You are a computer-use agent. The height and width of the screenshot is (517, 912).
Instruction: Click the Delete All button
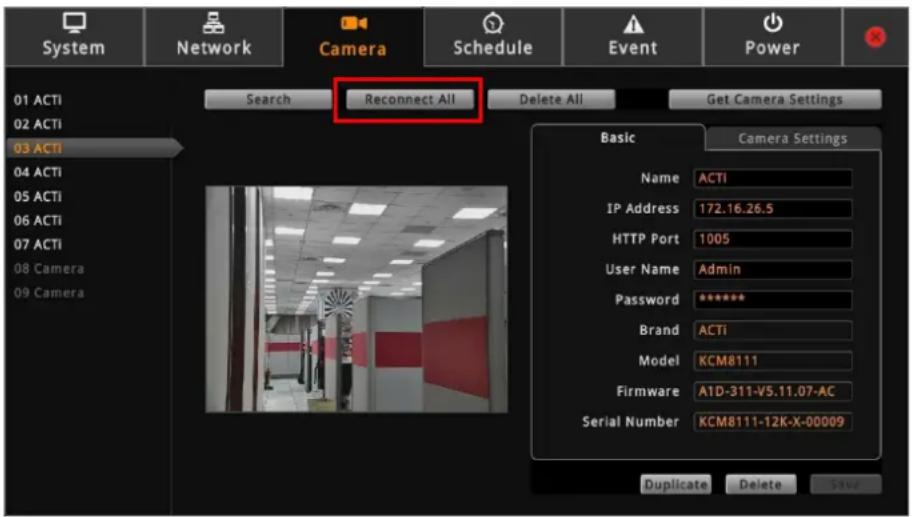click(551, 99)
